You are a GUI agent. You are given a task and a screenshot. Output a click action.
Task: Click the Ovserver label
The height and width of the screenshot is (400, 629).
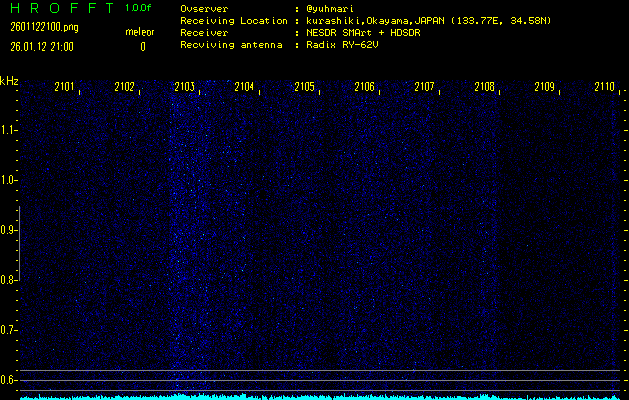[204, 9]
